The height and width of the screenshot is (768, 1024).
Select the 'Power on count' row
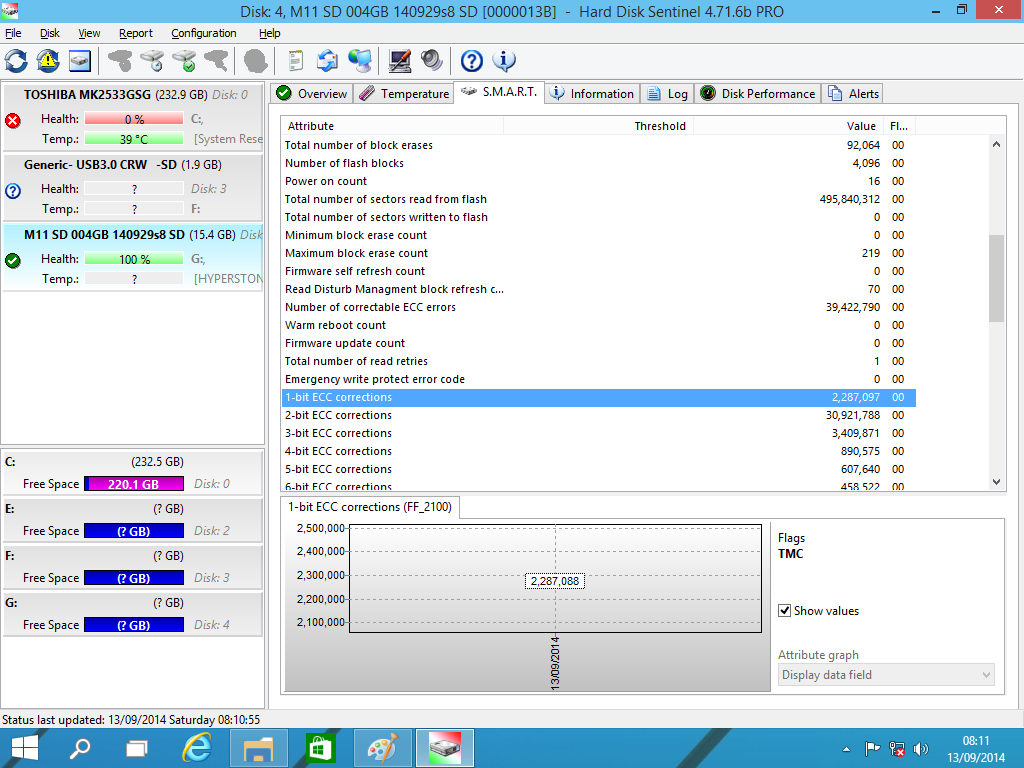[599, 181]
